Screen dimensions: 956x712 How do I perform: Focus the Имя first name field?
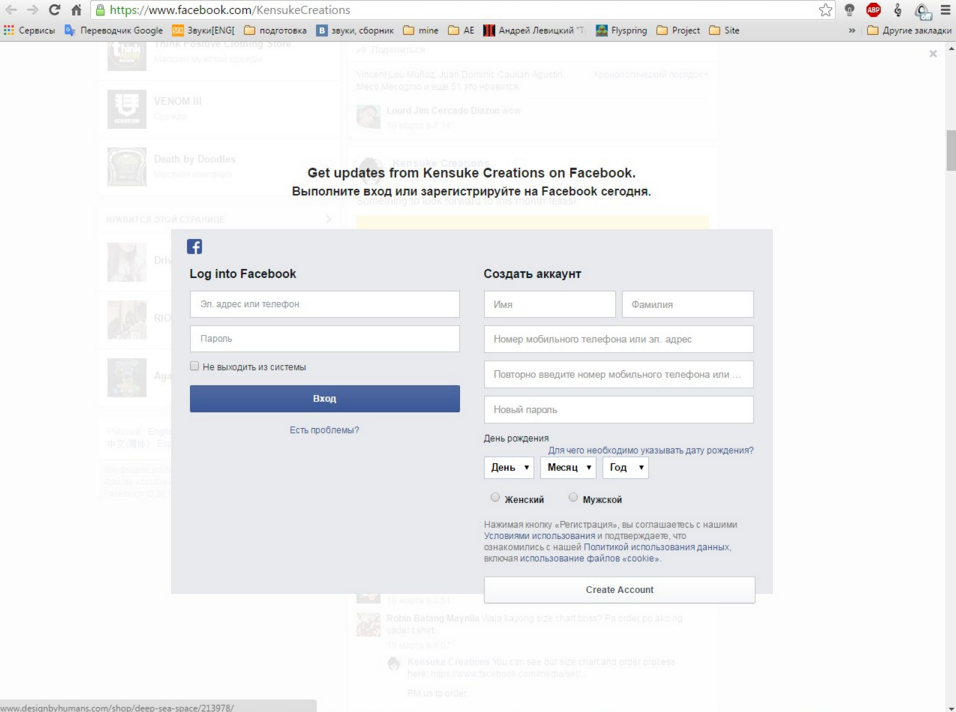549,304
